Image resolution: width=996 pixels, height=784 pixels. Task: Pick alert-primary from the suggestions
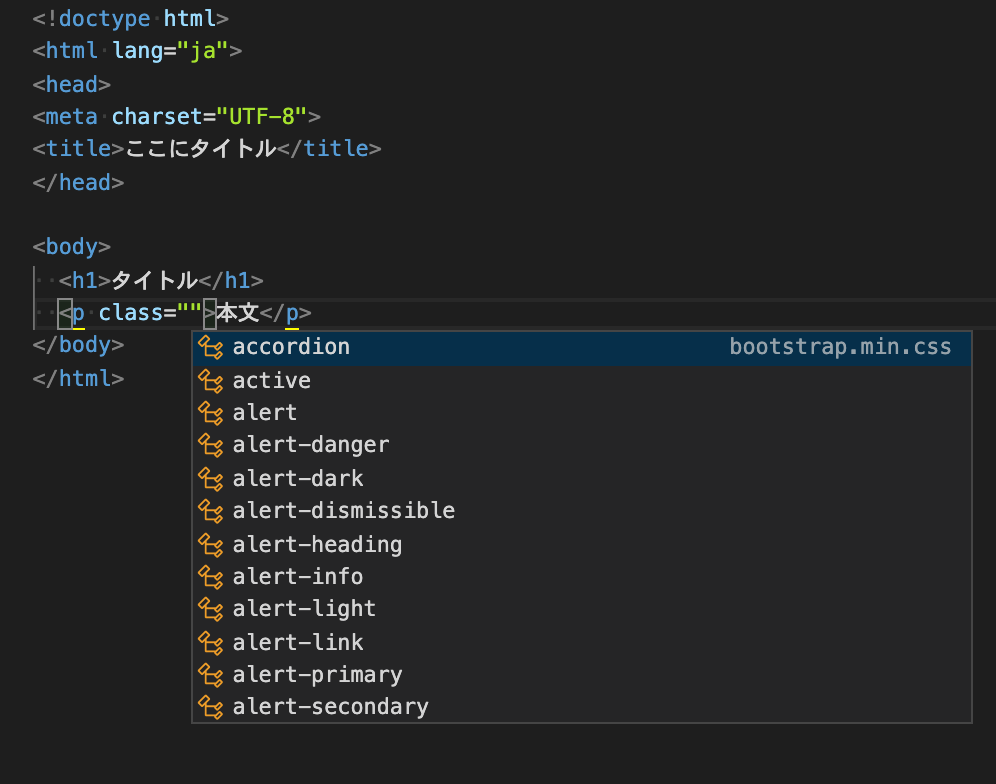[x=316, y=674]
